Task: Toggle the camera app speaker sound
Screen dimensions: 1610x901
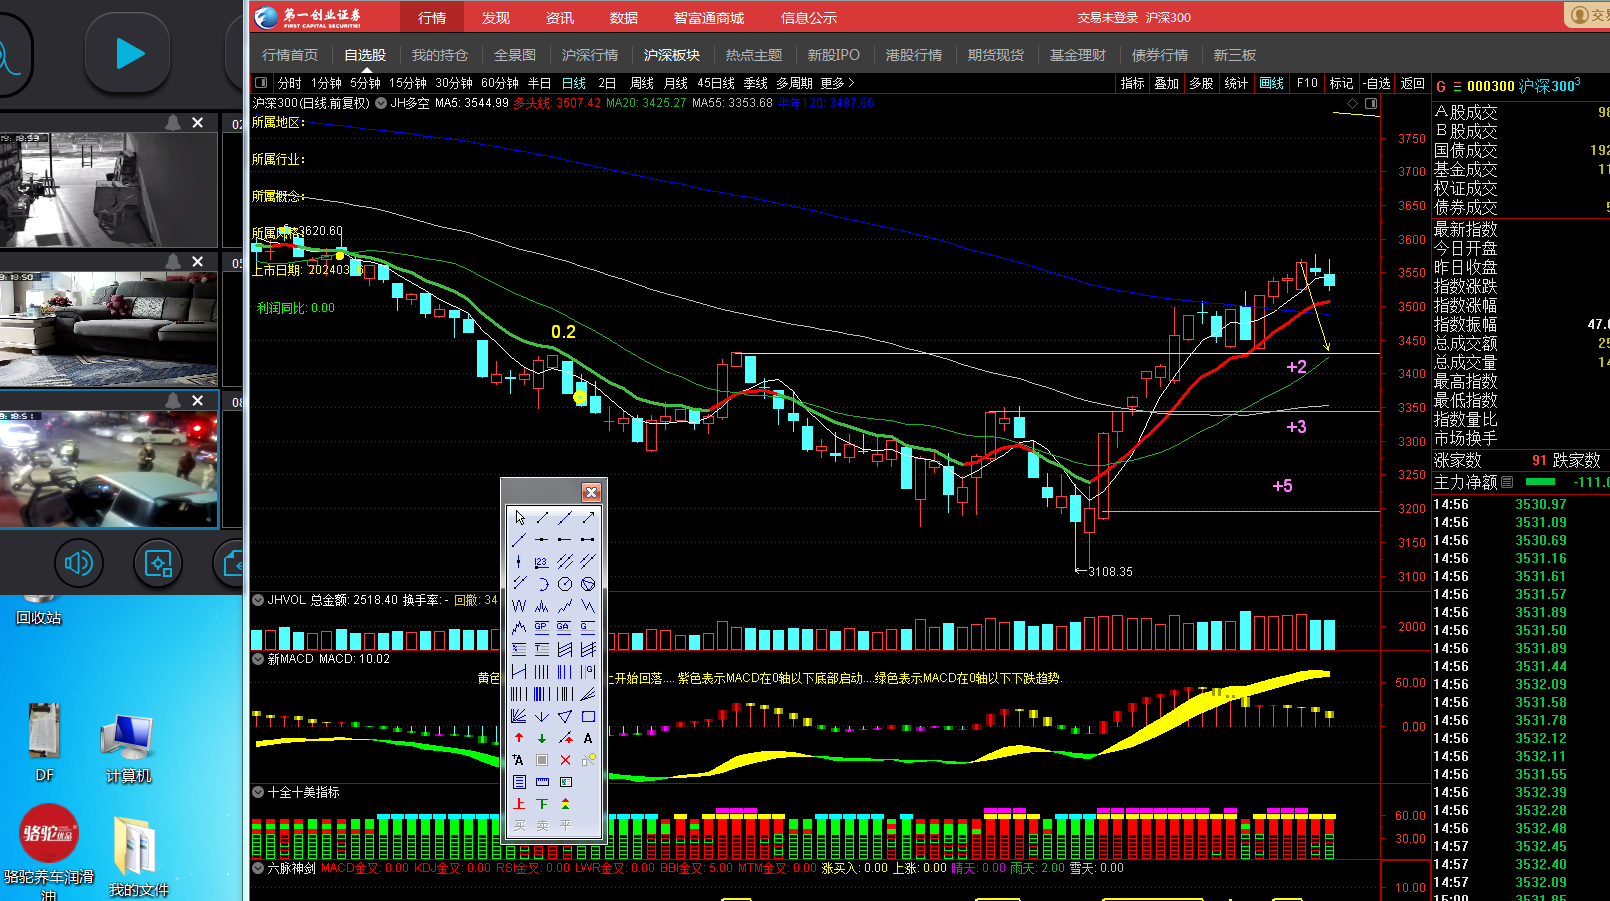Action: tap(78, 564)
